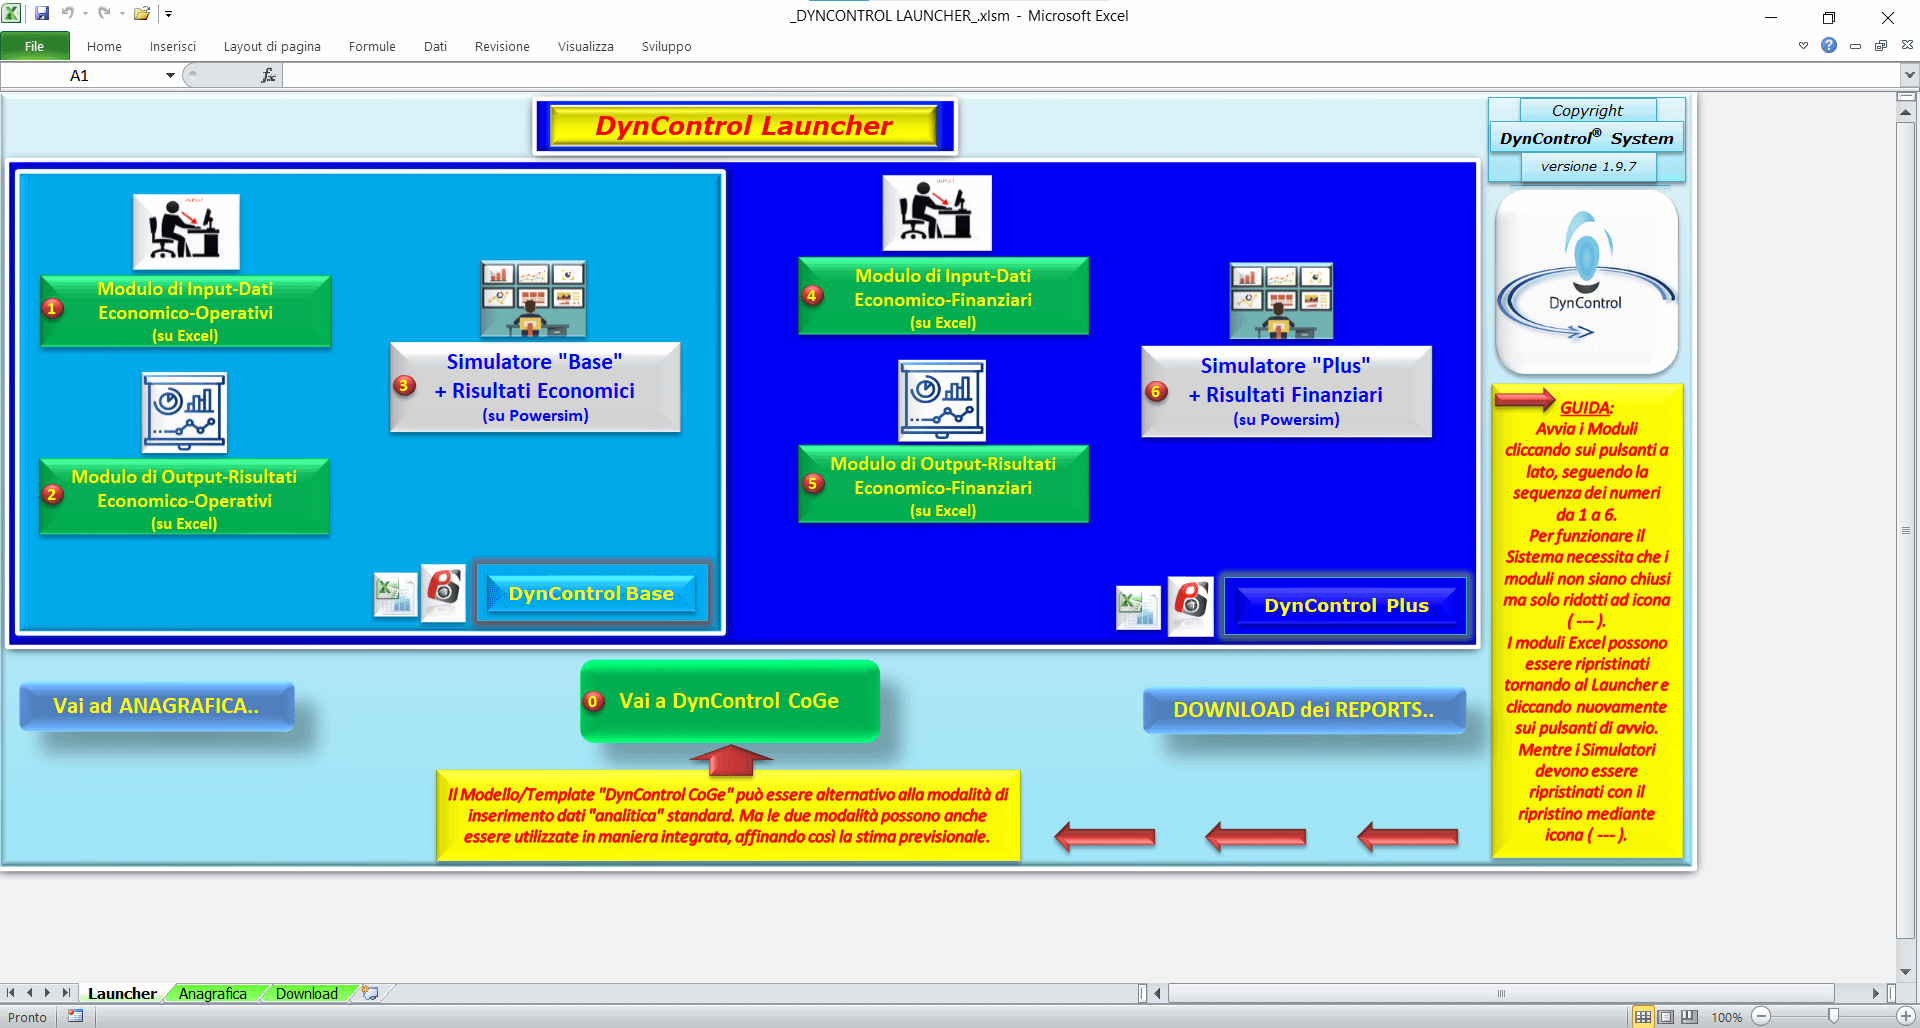Click the Open folder icon in quick access toolbar
Image resolution: width=1920 pixels, height=1028 pixels.
pos(142,14)
